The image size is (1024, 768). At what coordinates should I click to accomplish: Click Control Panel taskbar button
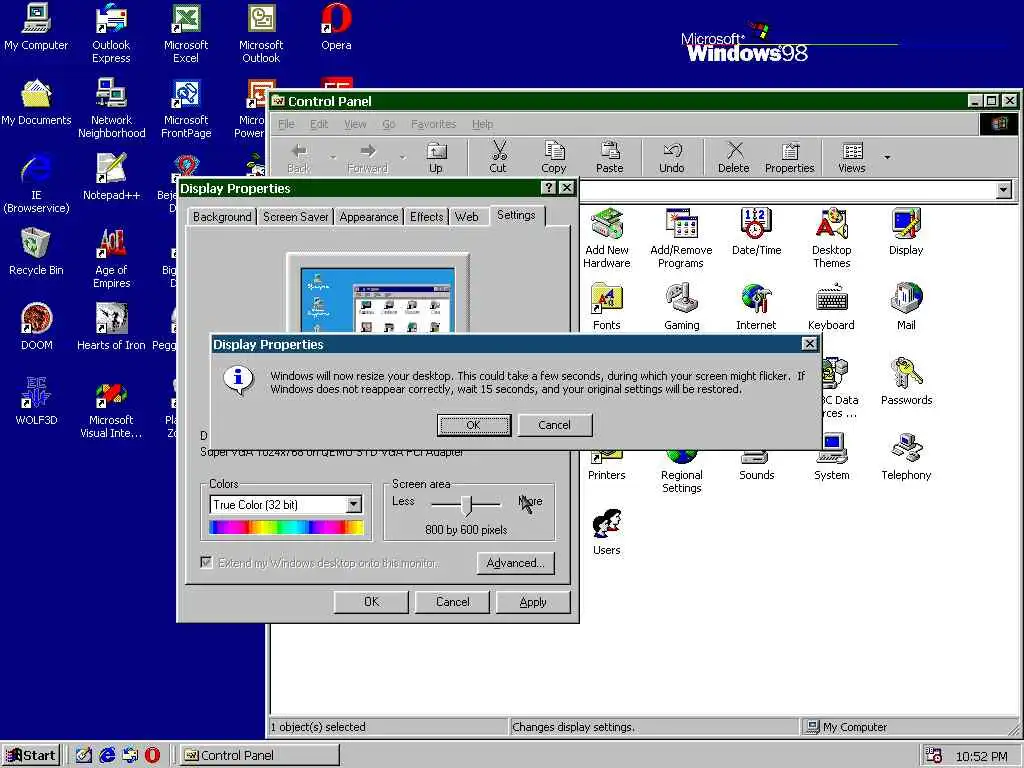tap(260, 756)
